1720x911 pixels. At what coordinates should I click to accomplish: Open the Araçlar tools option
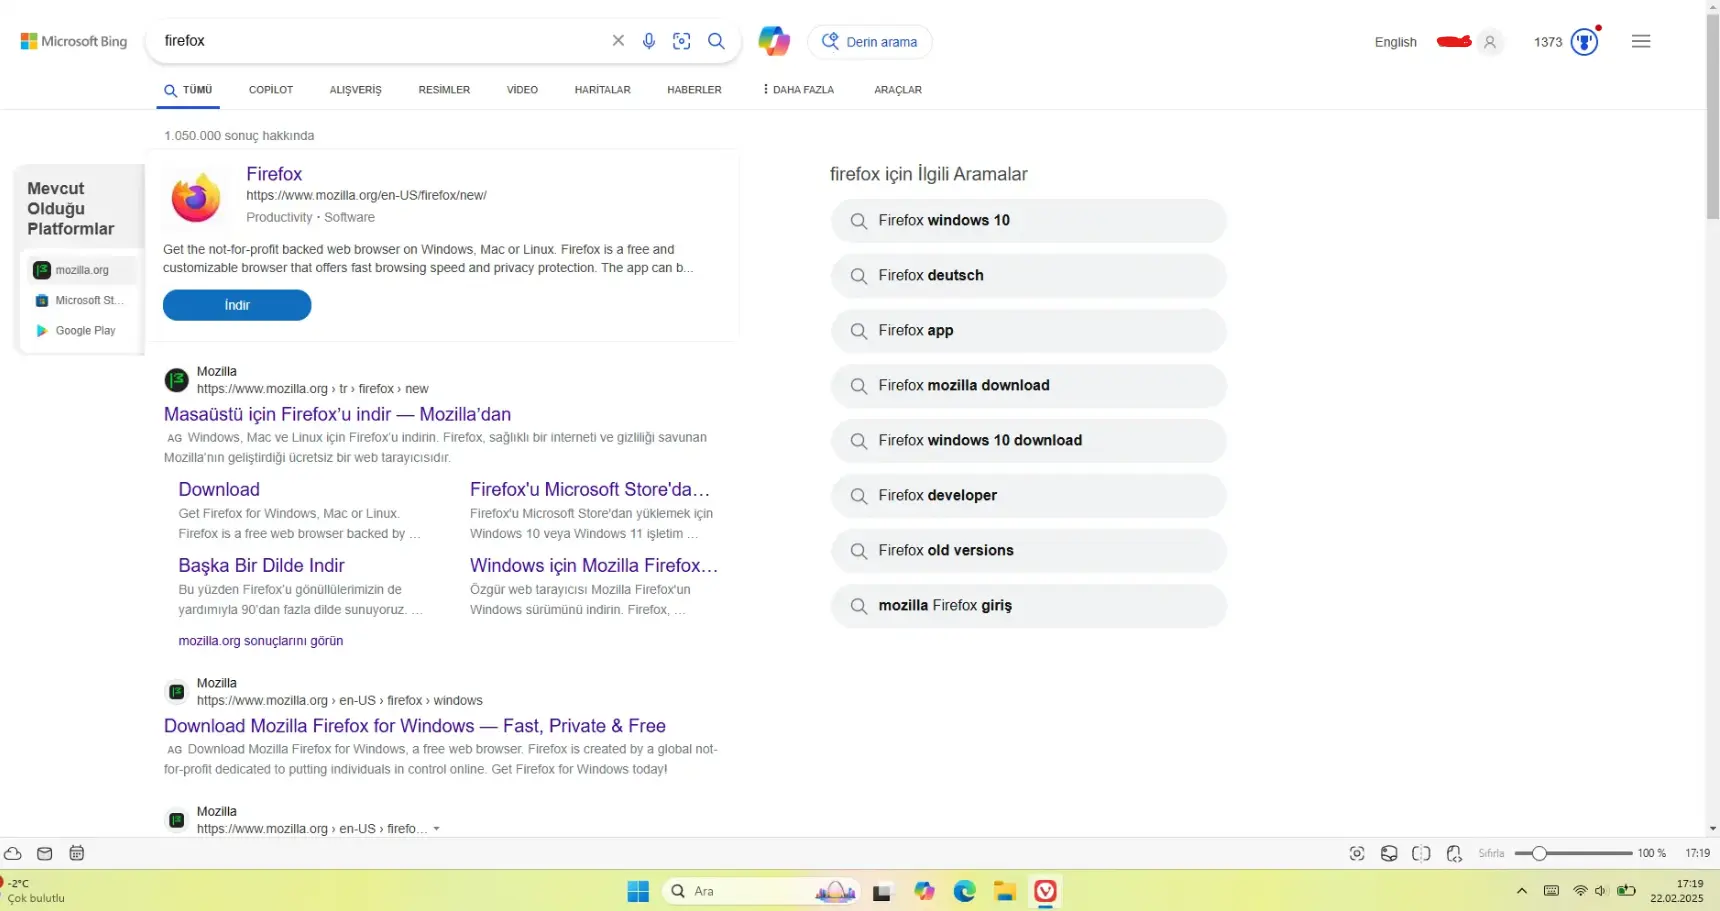coord(898,90)
